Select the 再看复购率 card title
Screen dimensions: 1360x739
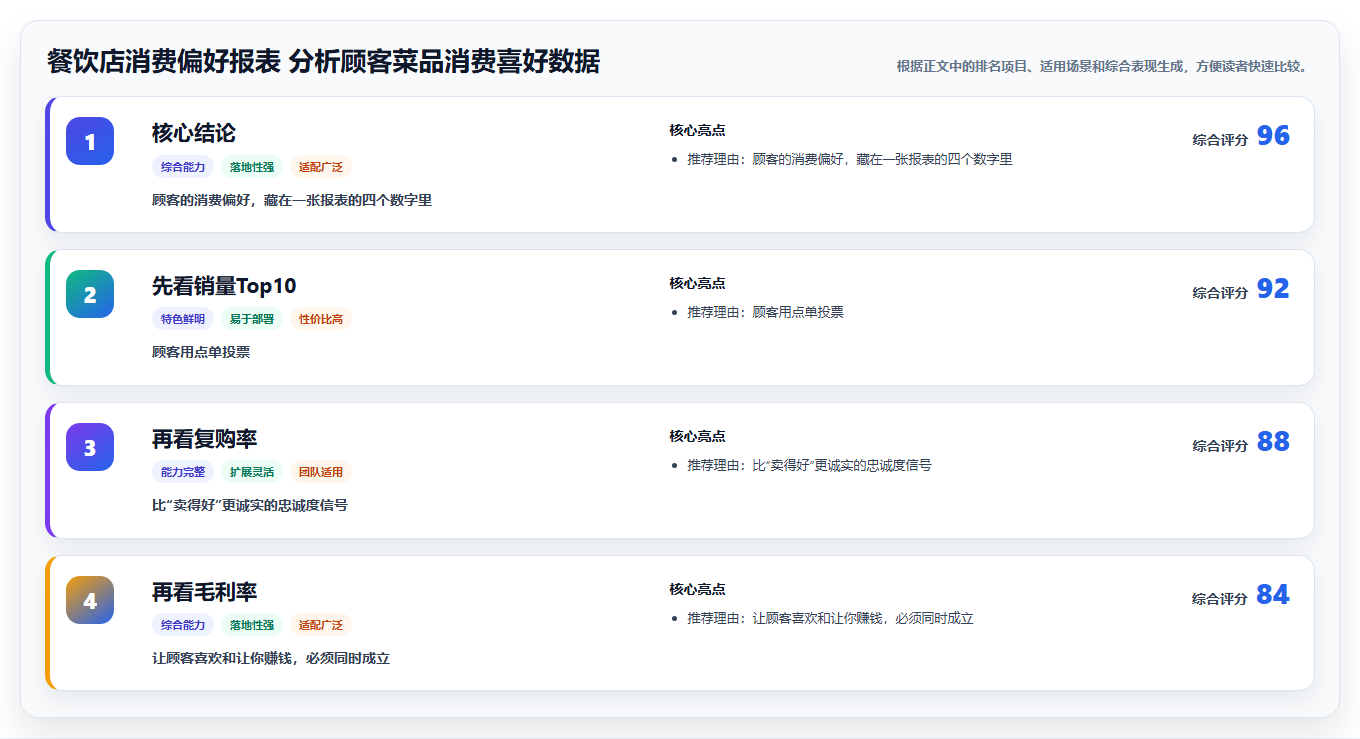pos(205,439)
